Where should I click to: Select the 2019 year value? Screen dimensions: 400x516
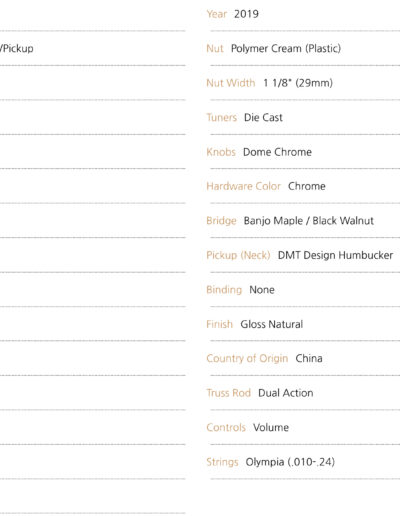click(246, 14)
